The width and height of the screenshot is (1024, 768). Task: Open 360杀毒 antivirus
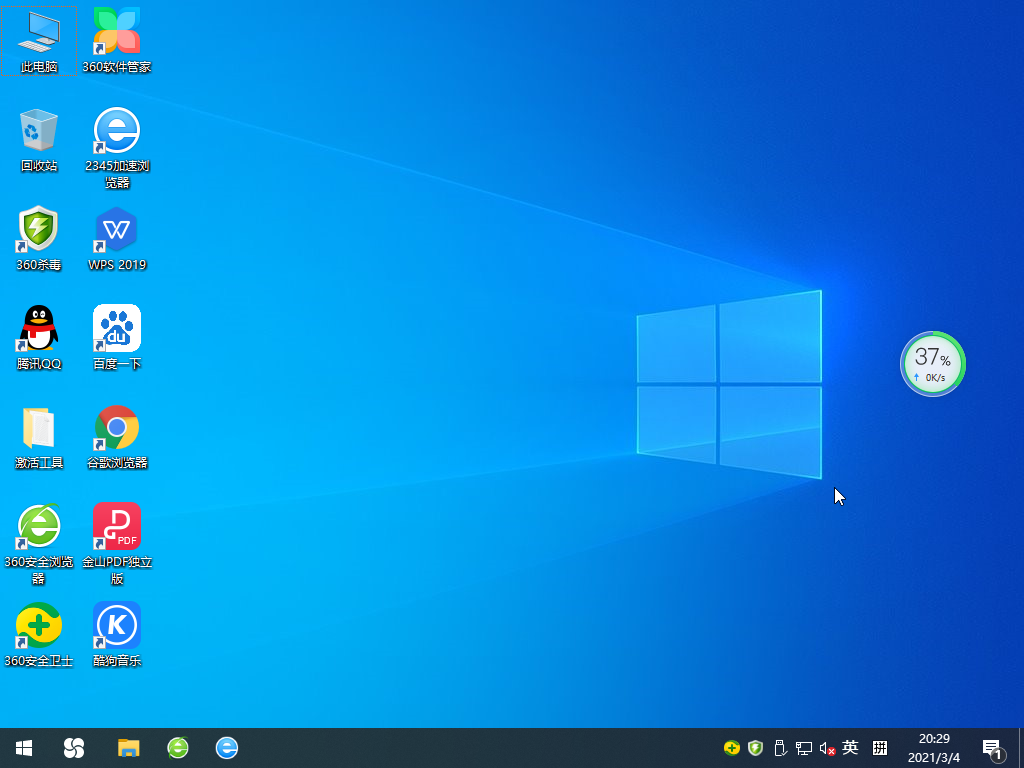(37, 232)
